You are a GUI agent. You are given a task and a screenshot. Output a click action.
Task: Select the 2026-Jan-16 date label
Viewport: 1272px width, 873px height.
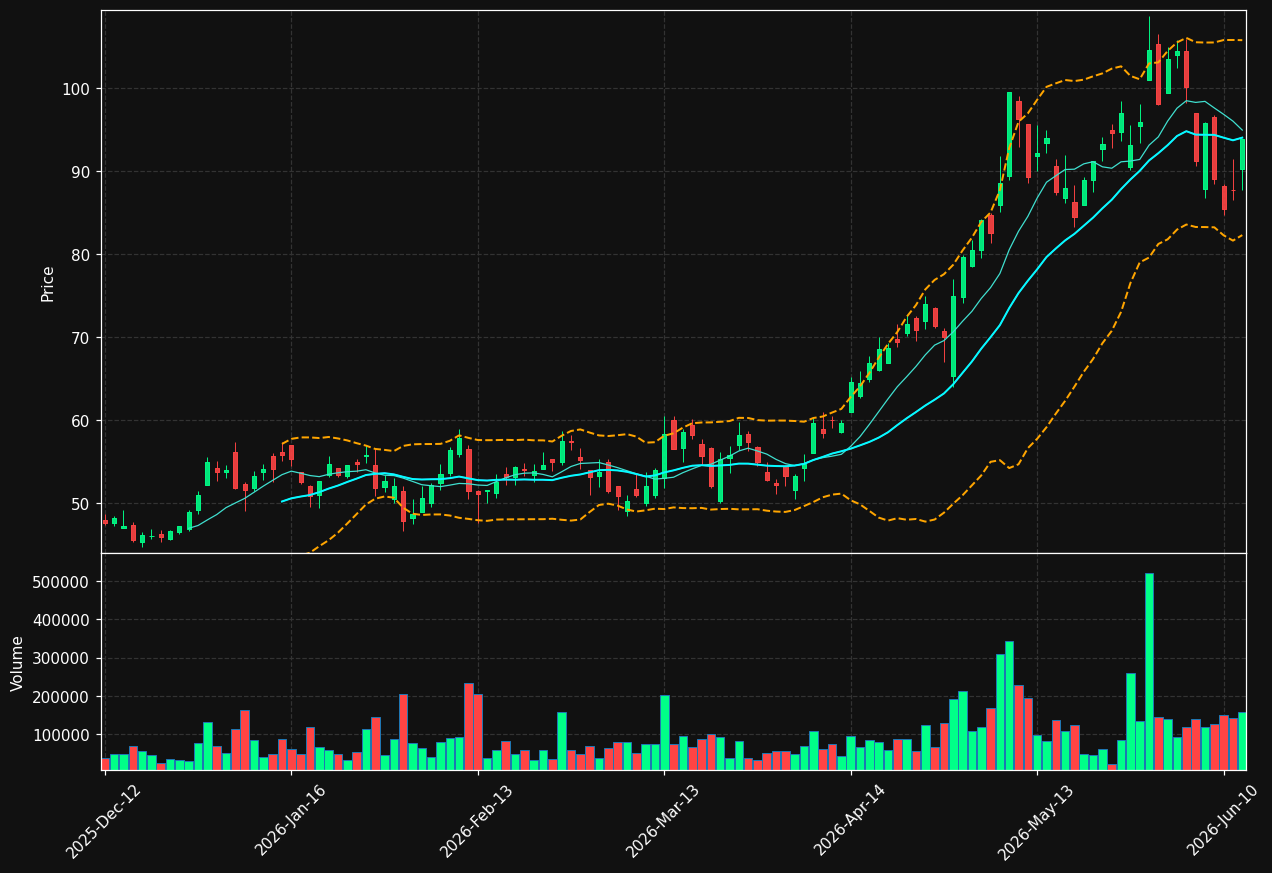coord(291,821)
